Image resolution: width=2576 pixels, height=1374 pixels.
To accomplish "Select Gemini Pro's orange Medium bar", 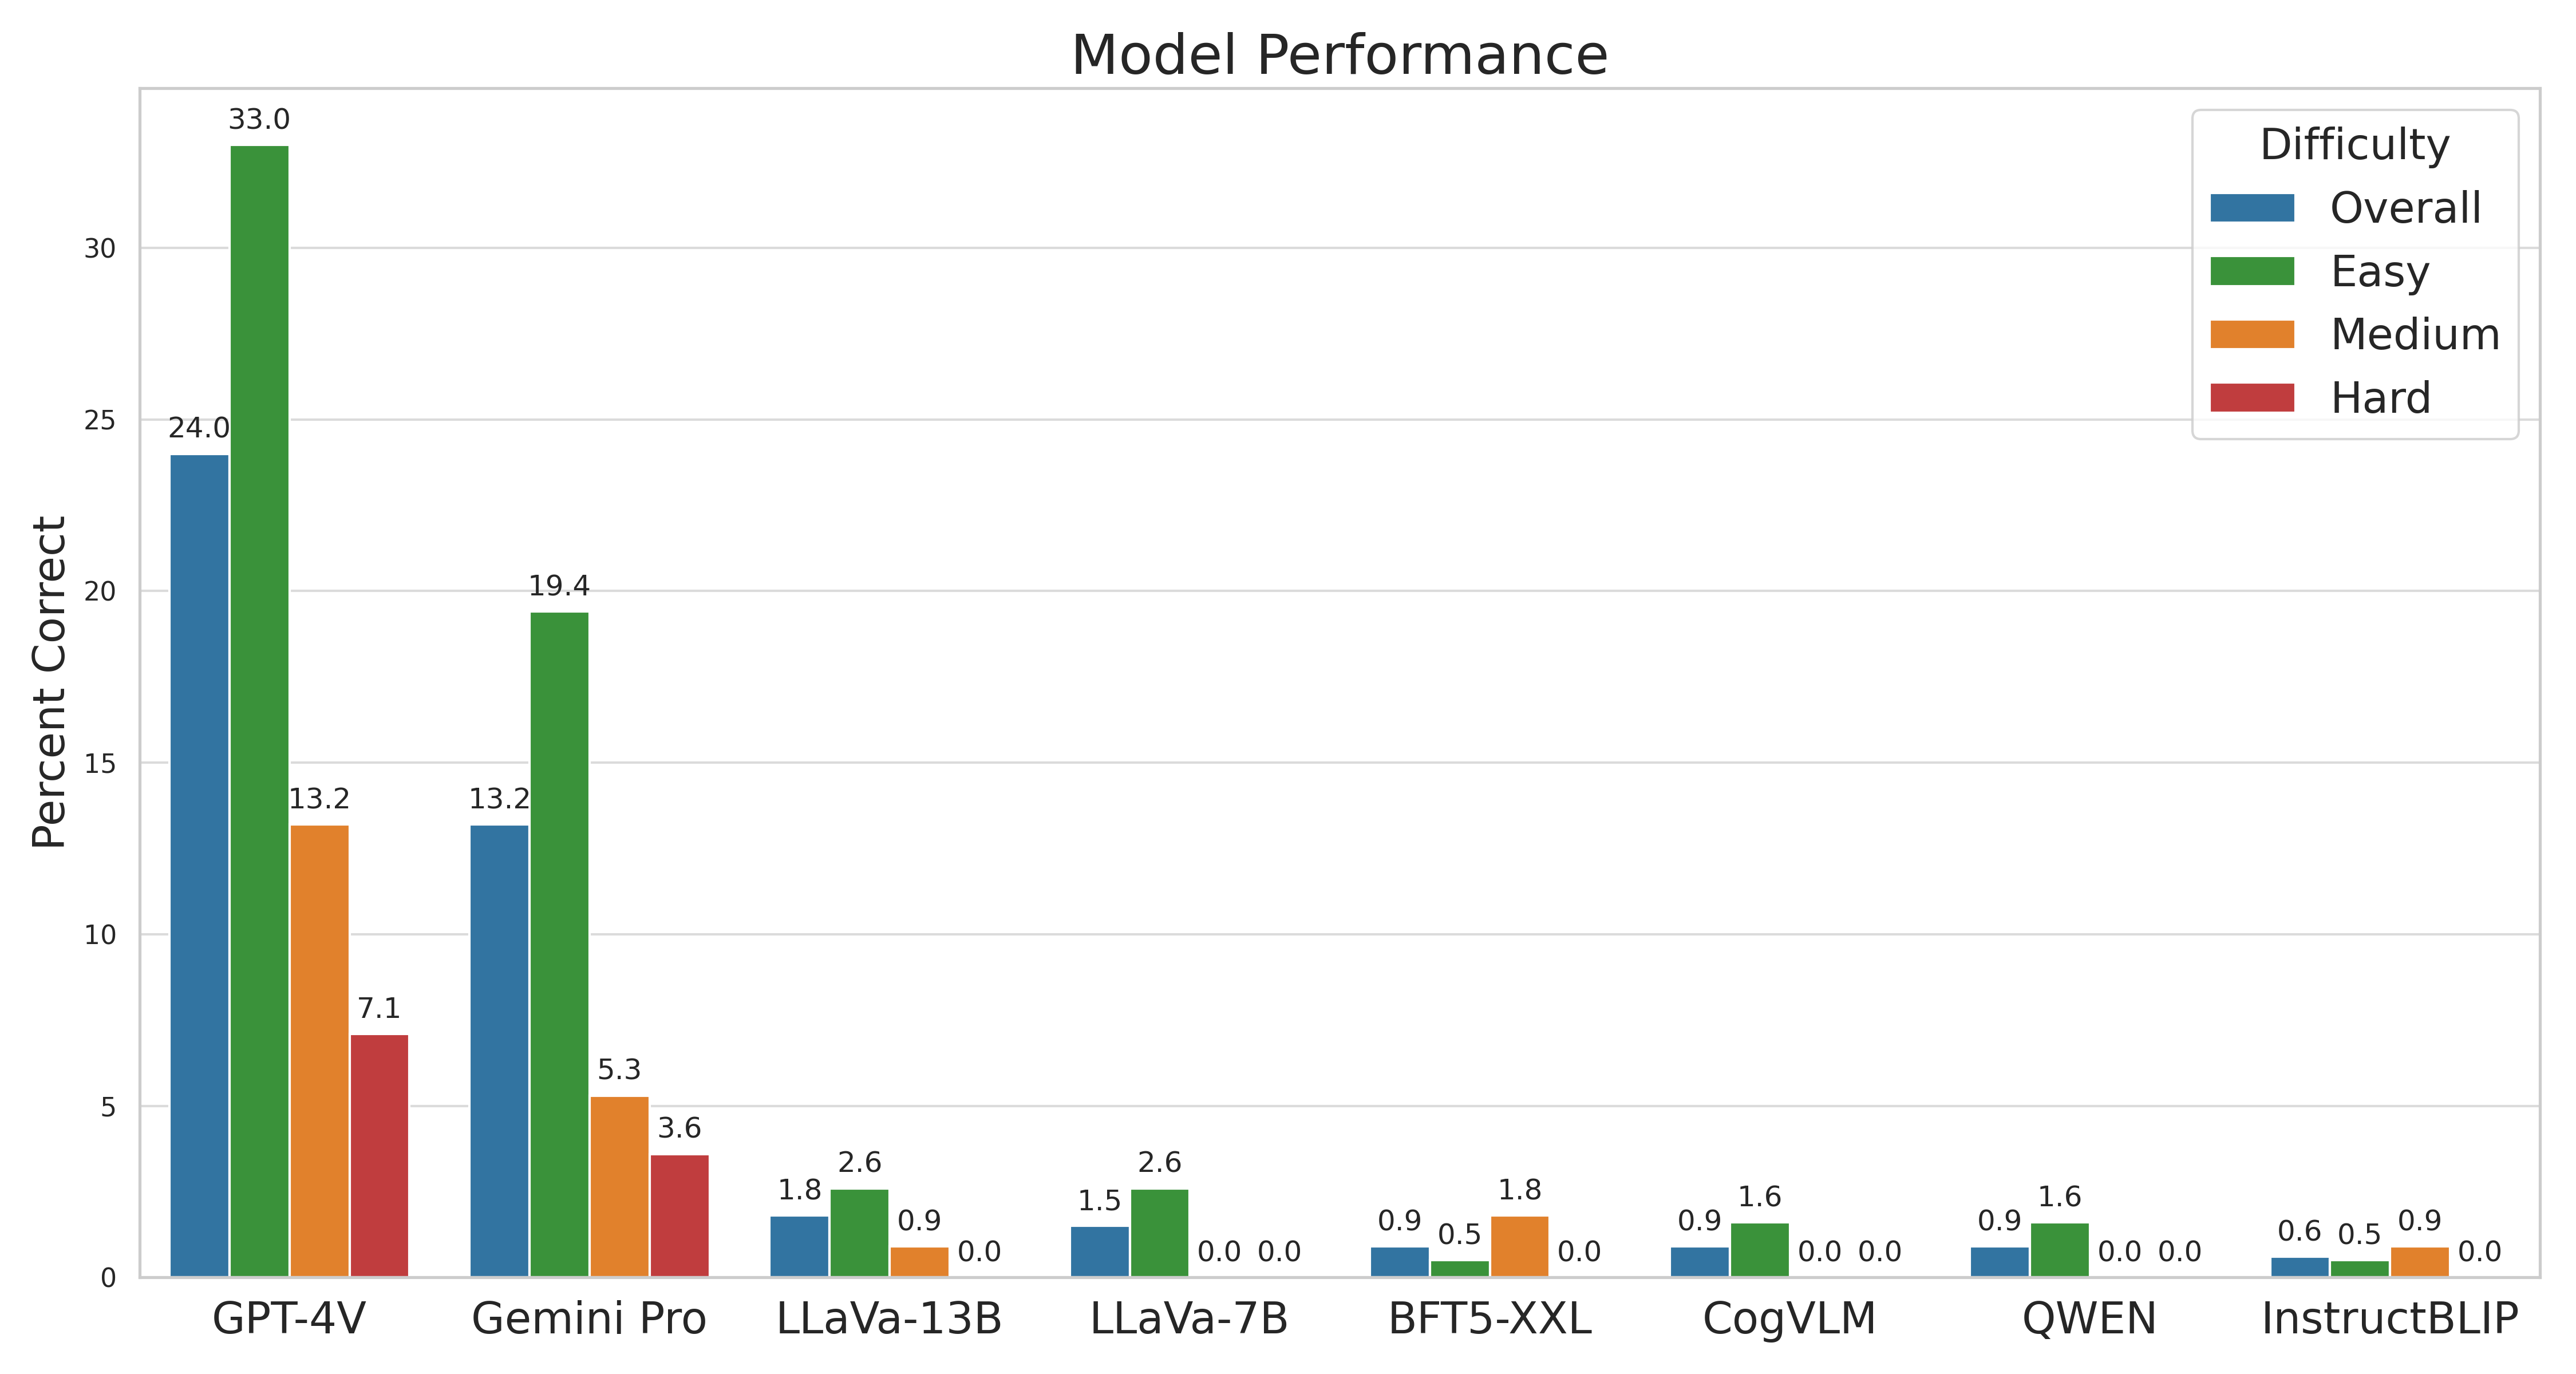I will [x=619, y=1186].
